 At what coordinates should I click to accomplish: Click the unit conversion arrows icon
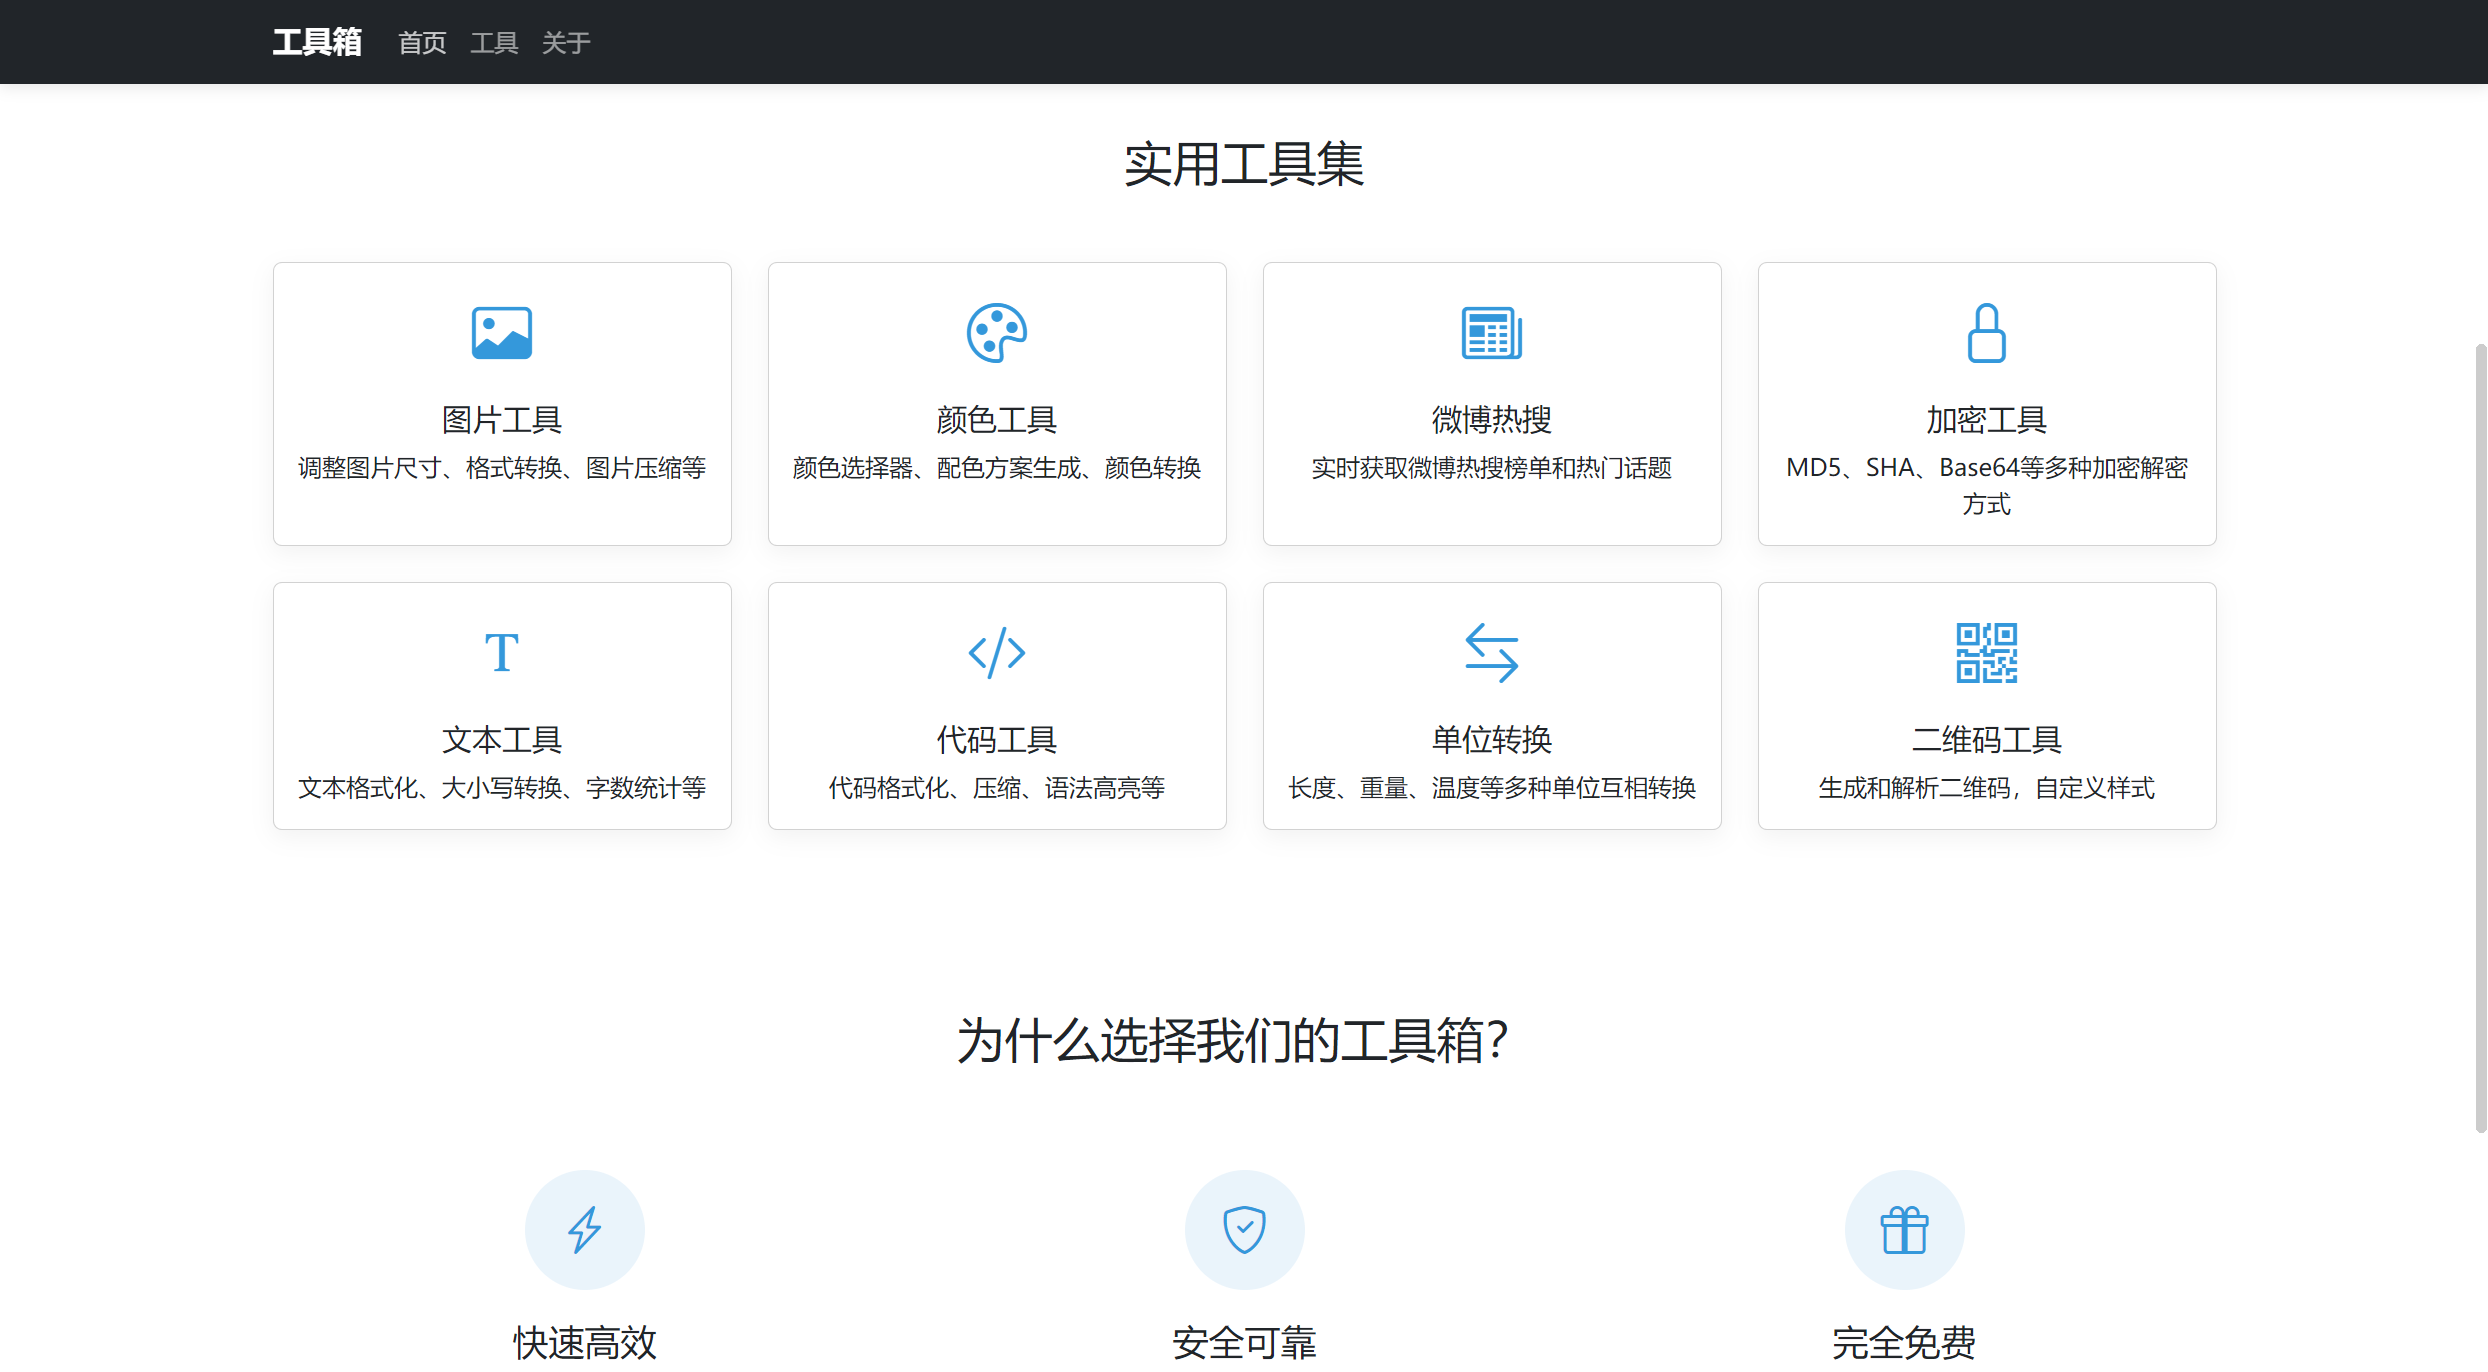tap(1491, 653)
